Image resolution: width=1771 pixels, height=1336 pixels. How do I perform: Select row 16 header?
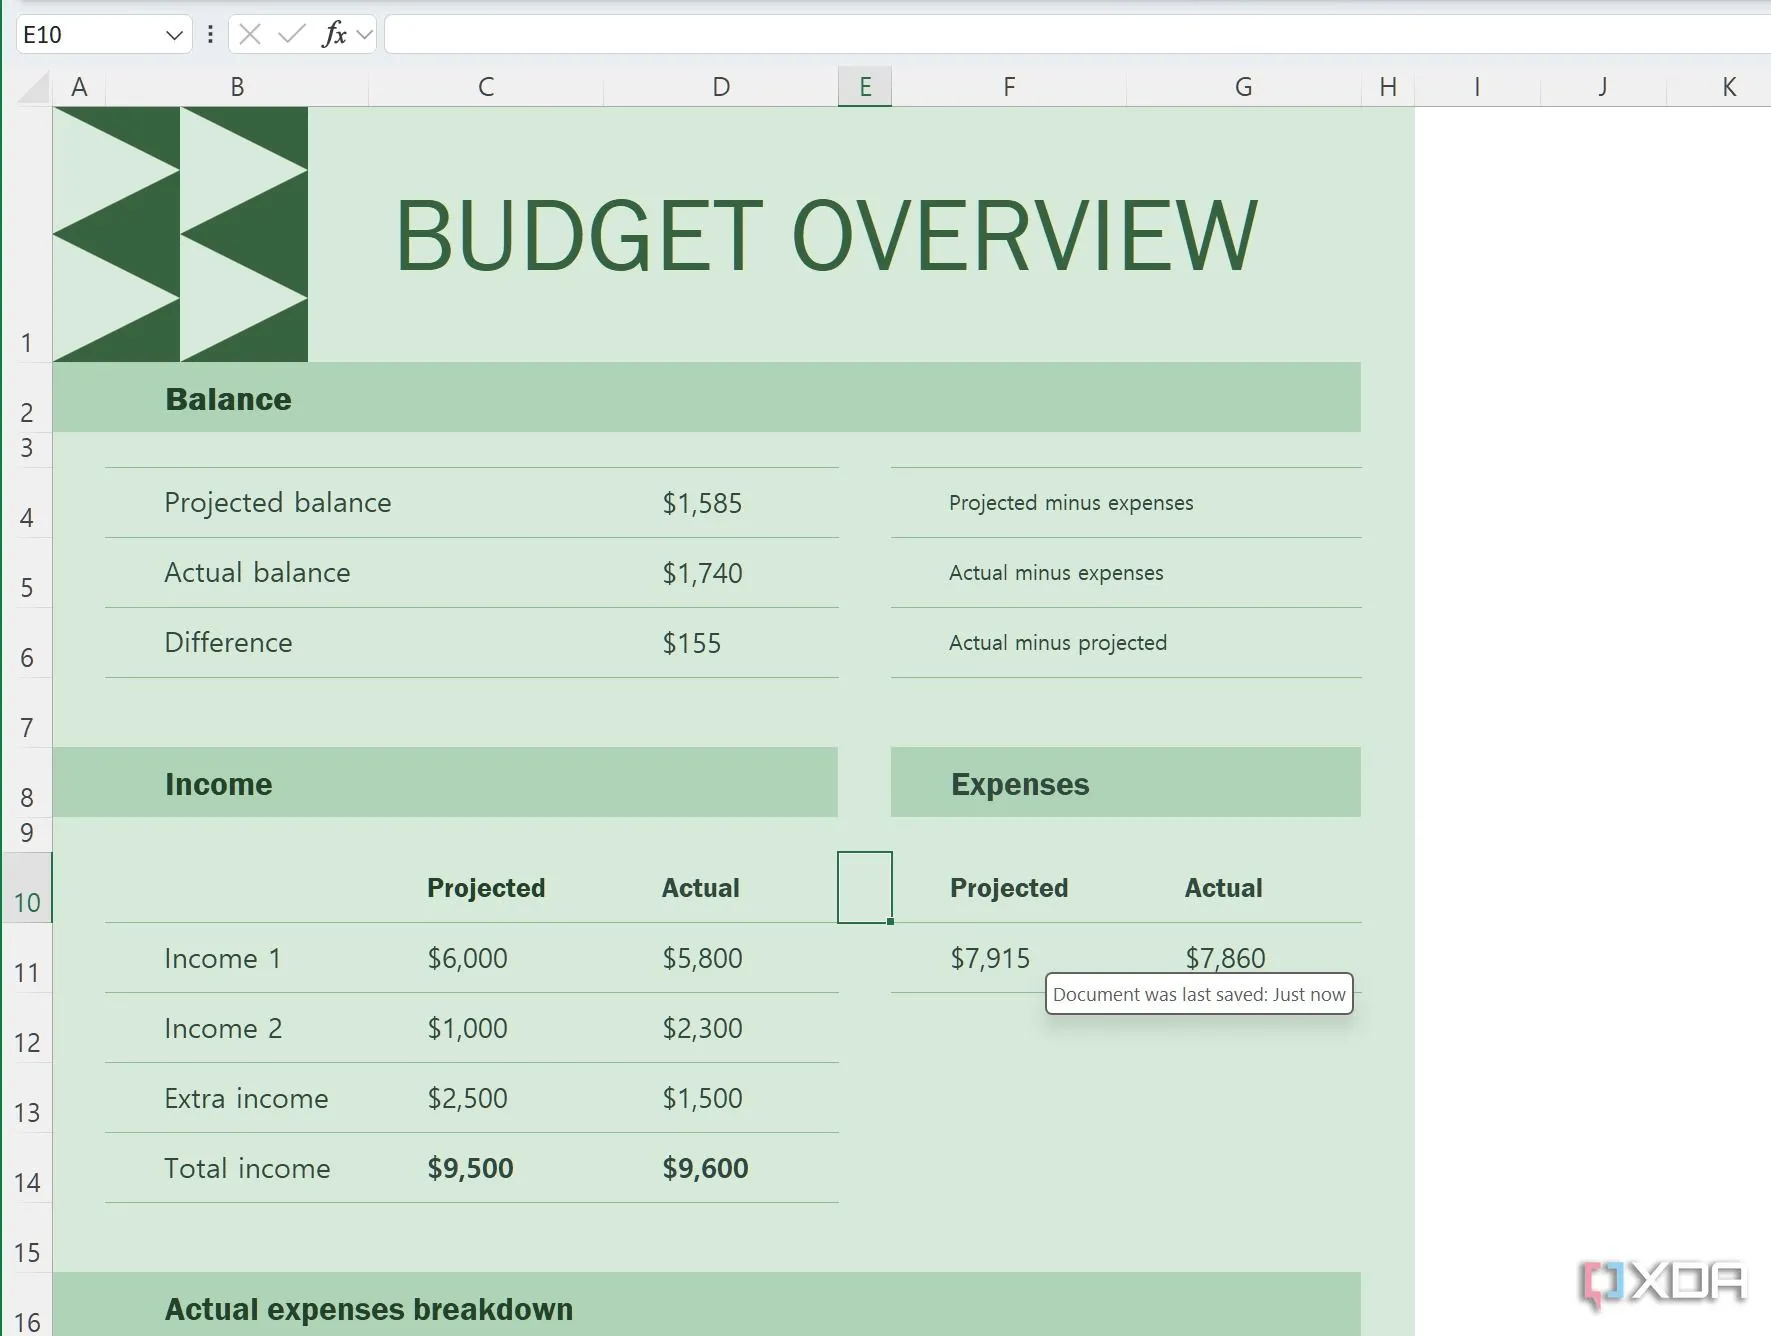pos(27,1305)
